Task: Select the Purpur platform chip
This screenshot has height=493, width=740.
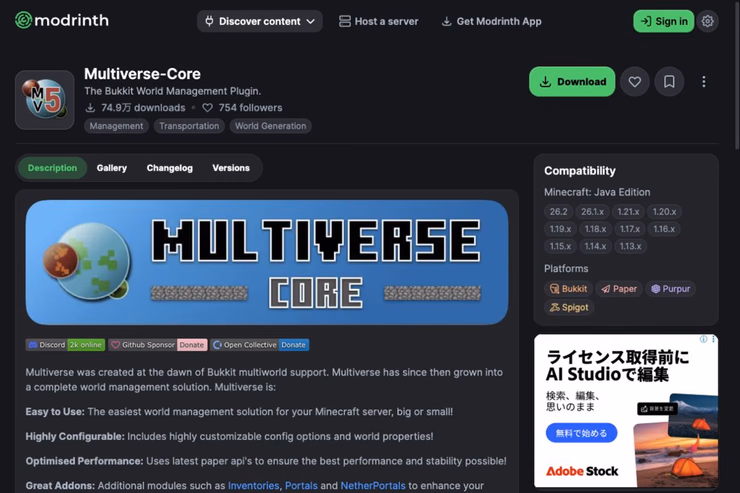Action: pos(670,289)
